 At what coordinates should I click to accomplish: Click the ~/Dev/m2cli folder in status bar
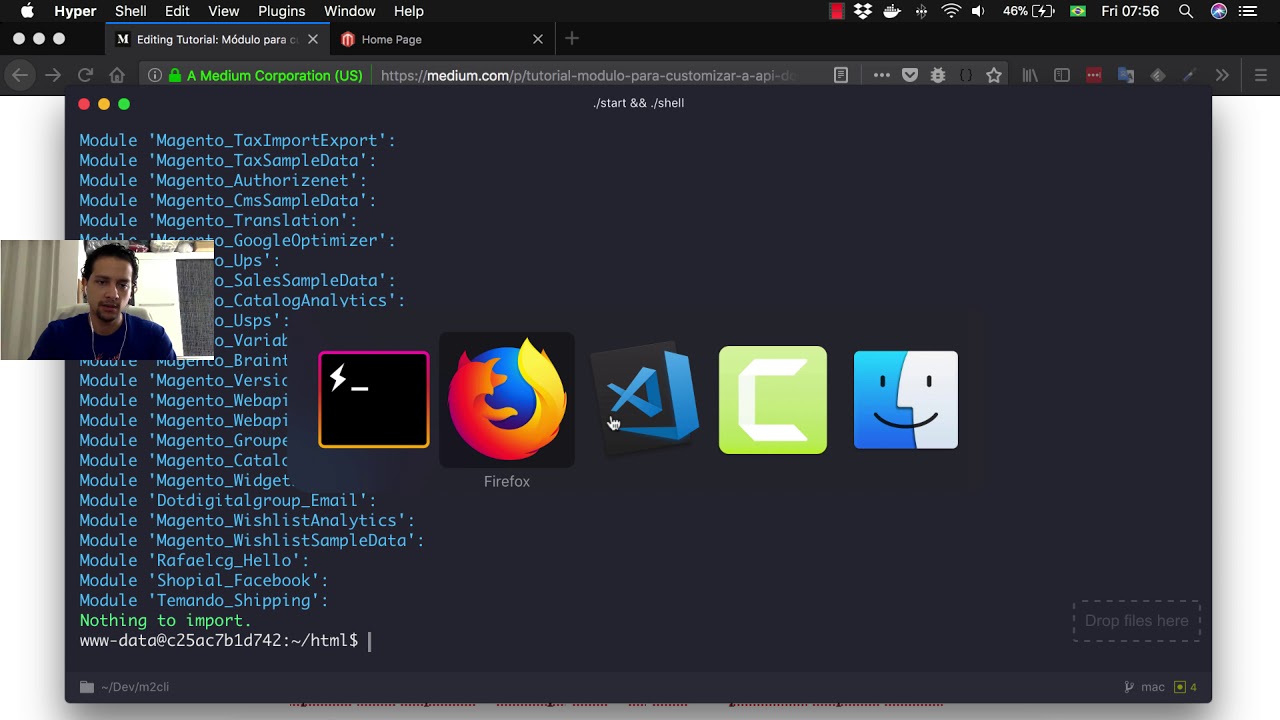point(125,687)
